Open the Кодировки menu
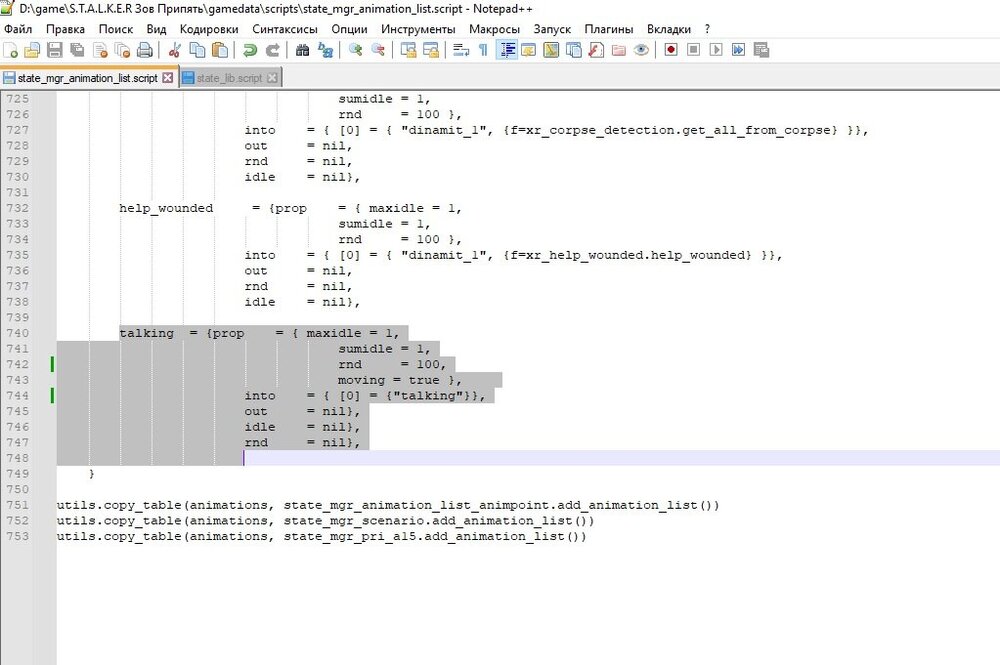The width and height of the screenshot is (1000, 665). 211,29
